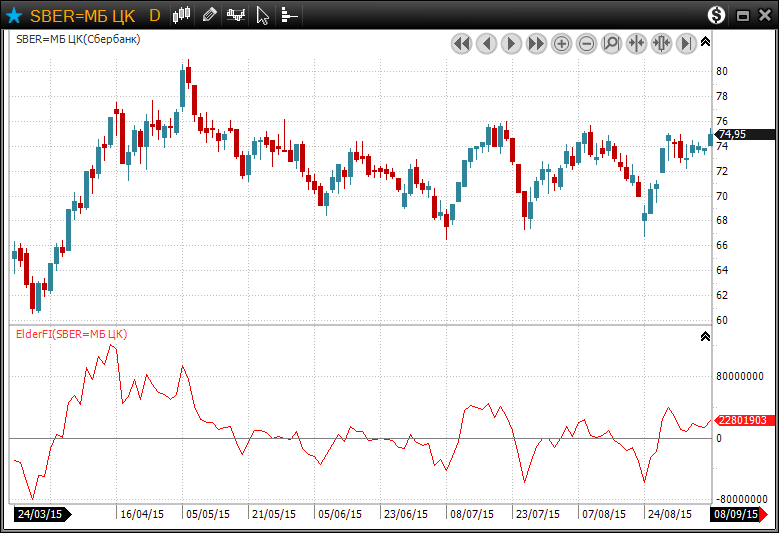The height and width of the screenshot is (533, 779).
Task: Zoom in with the plus button
Action: (561, 43)
